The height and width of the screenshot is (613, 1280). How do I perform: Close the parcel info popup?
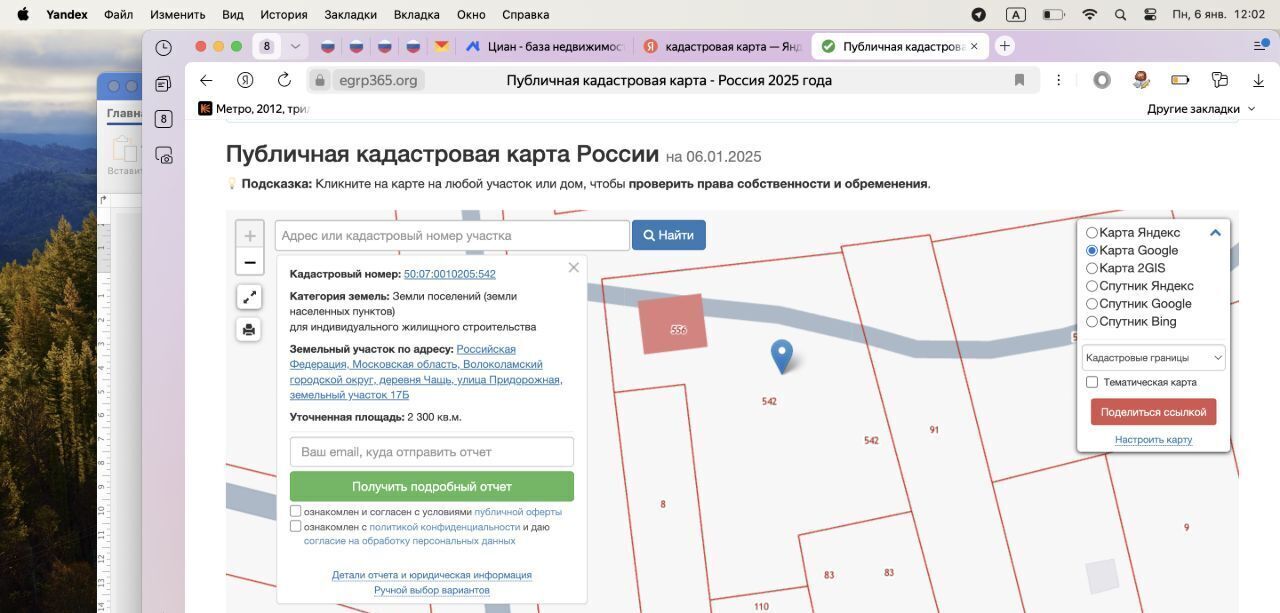(x=573, y=267)
